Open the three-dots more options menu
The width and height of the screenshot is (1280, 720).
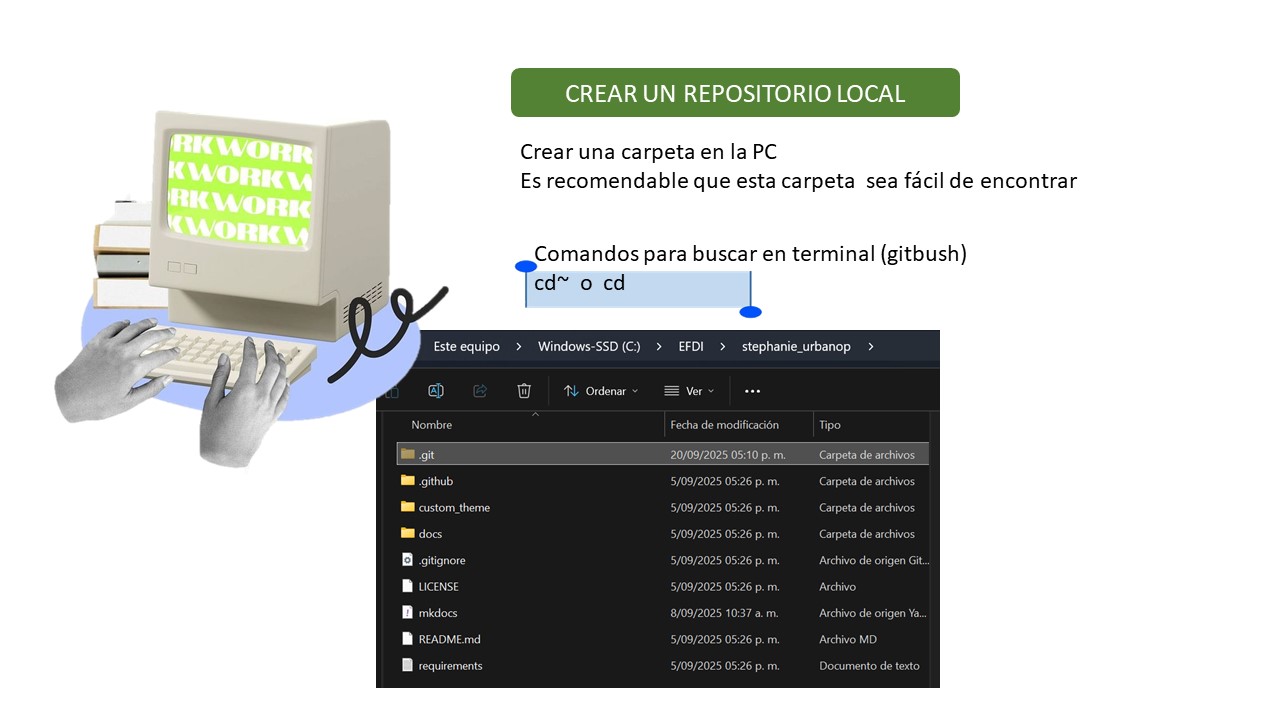click(x=753, y=391)
